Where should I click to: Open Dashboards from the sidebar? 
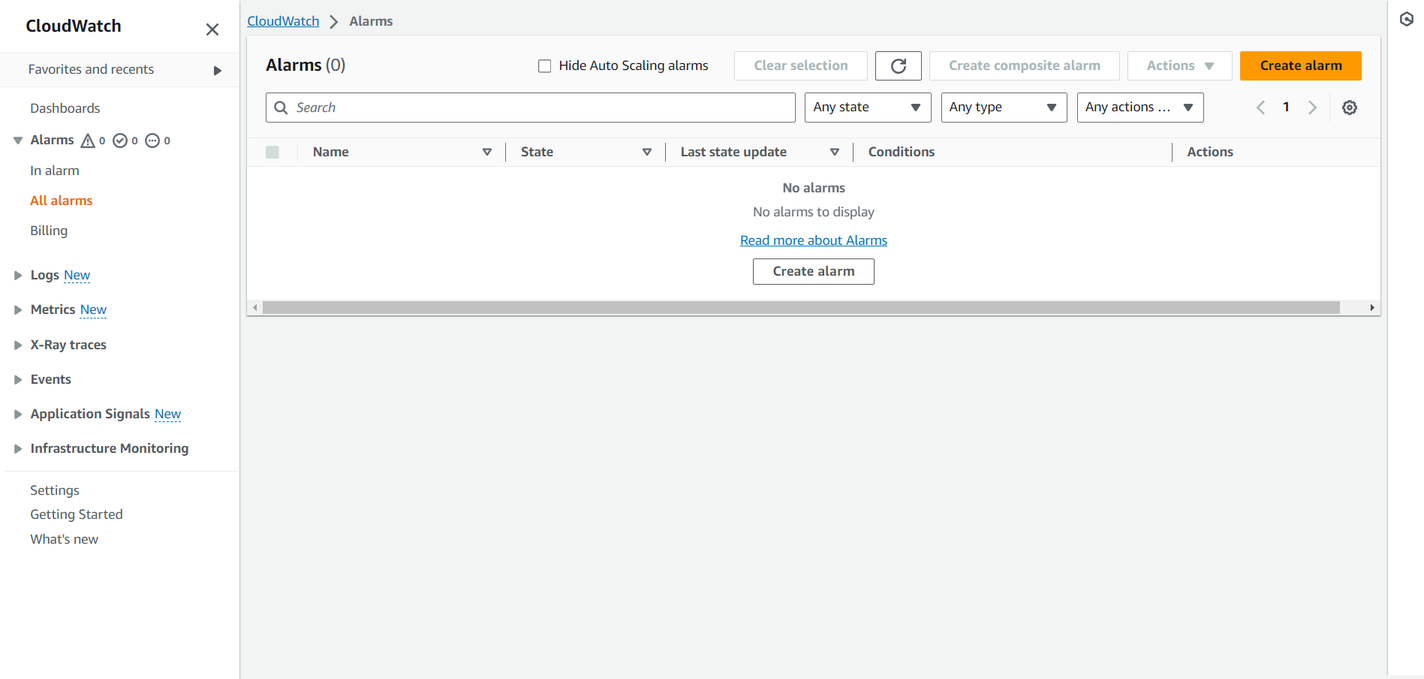pos(65,108)
